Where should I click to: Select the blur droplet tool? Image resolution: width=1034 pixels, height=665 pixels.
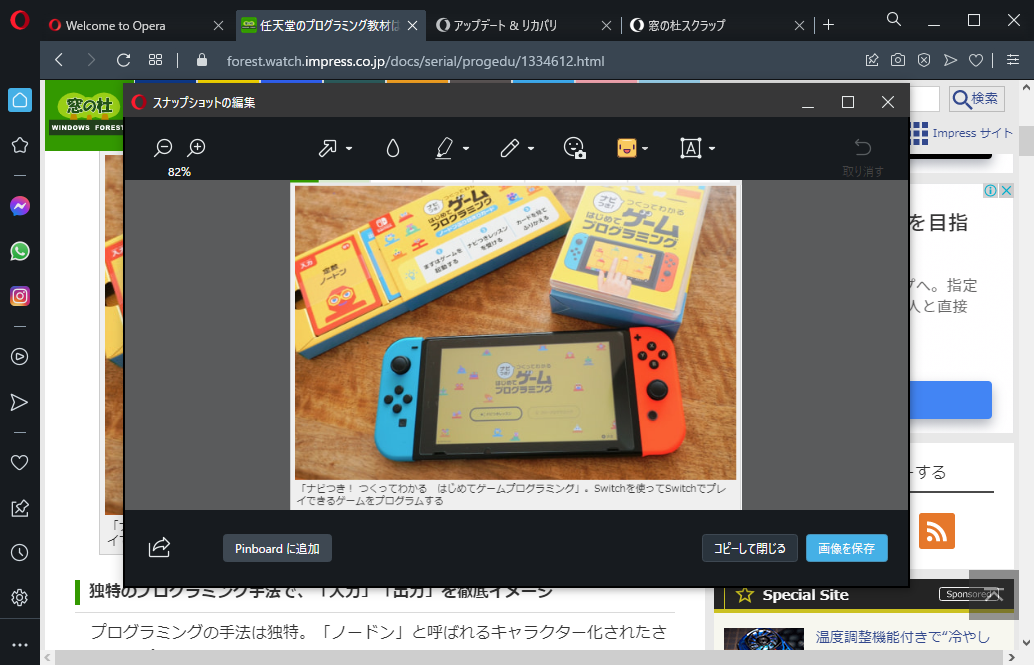(393, 148)
